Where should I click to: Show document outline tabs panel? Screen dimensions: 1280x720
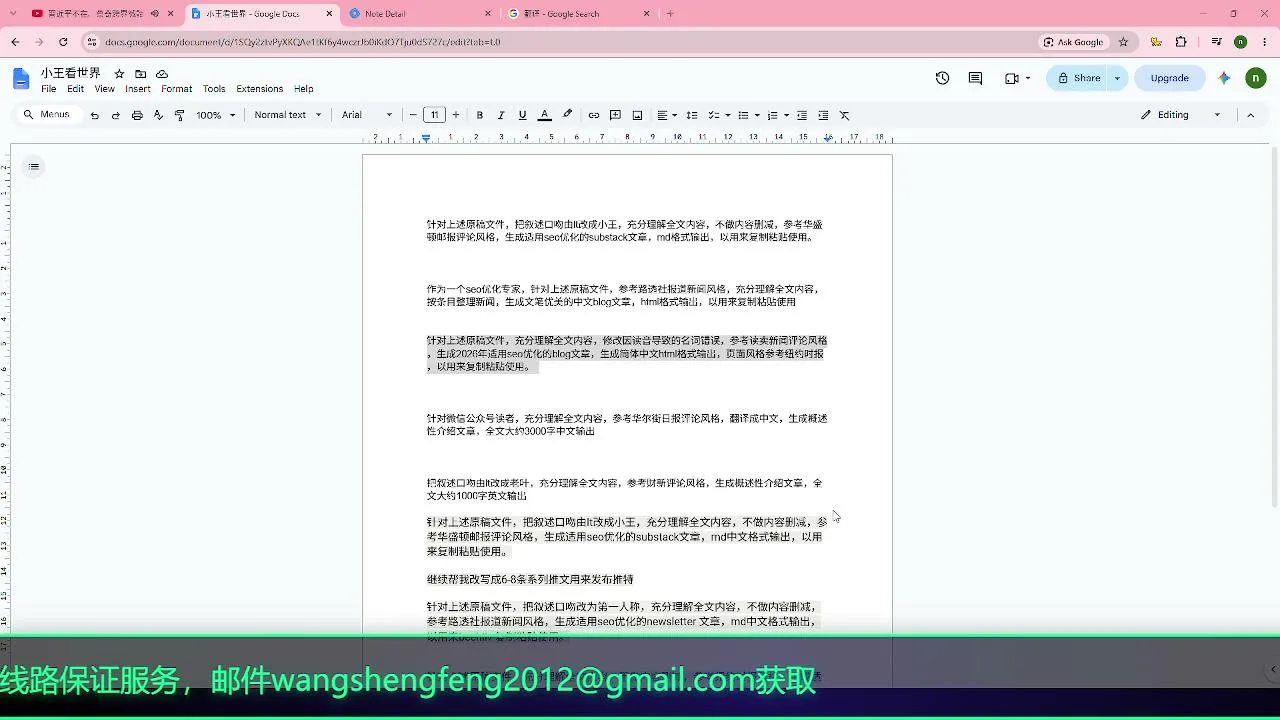[34, 167]
